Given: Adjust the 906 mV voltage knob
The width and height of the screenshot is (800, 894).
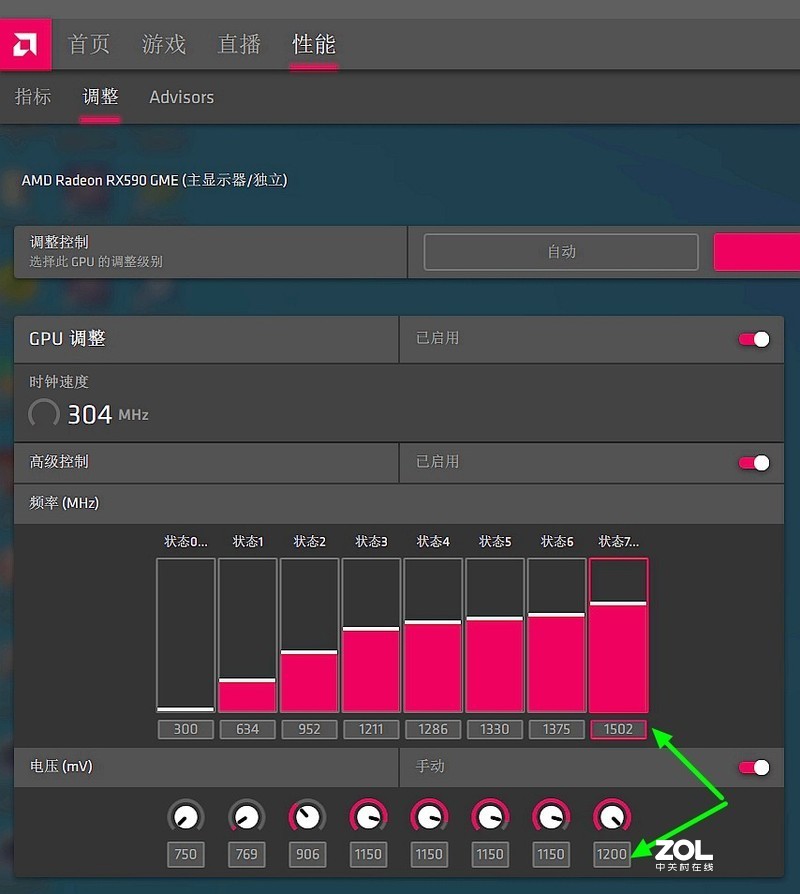Looking at the screenshot, I should click(307, 814).
